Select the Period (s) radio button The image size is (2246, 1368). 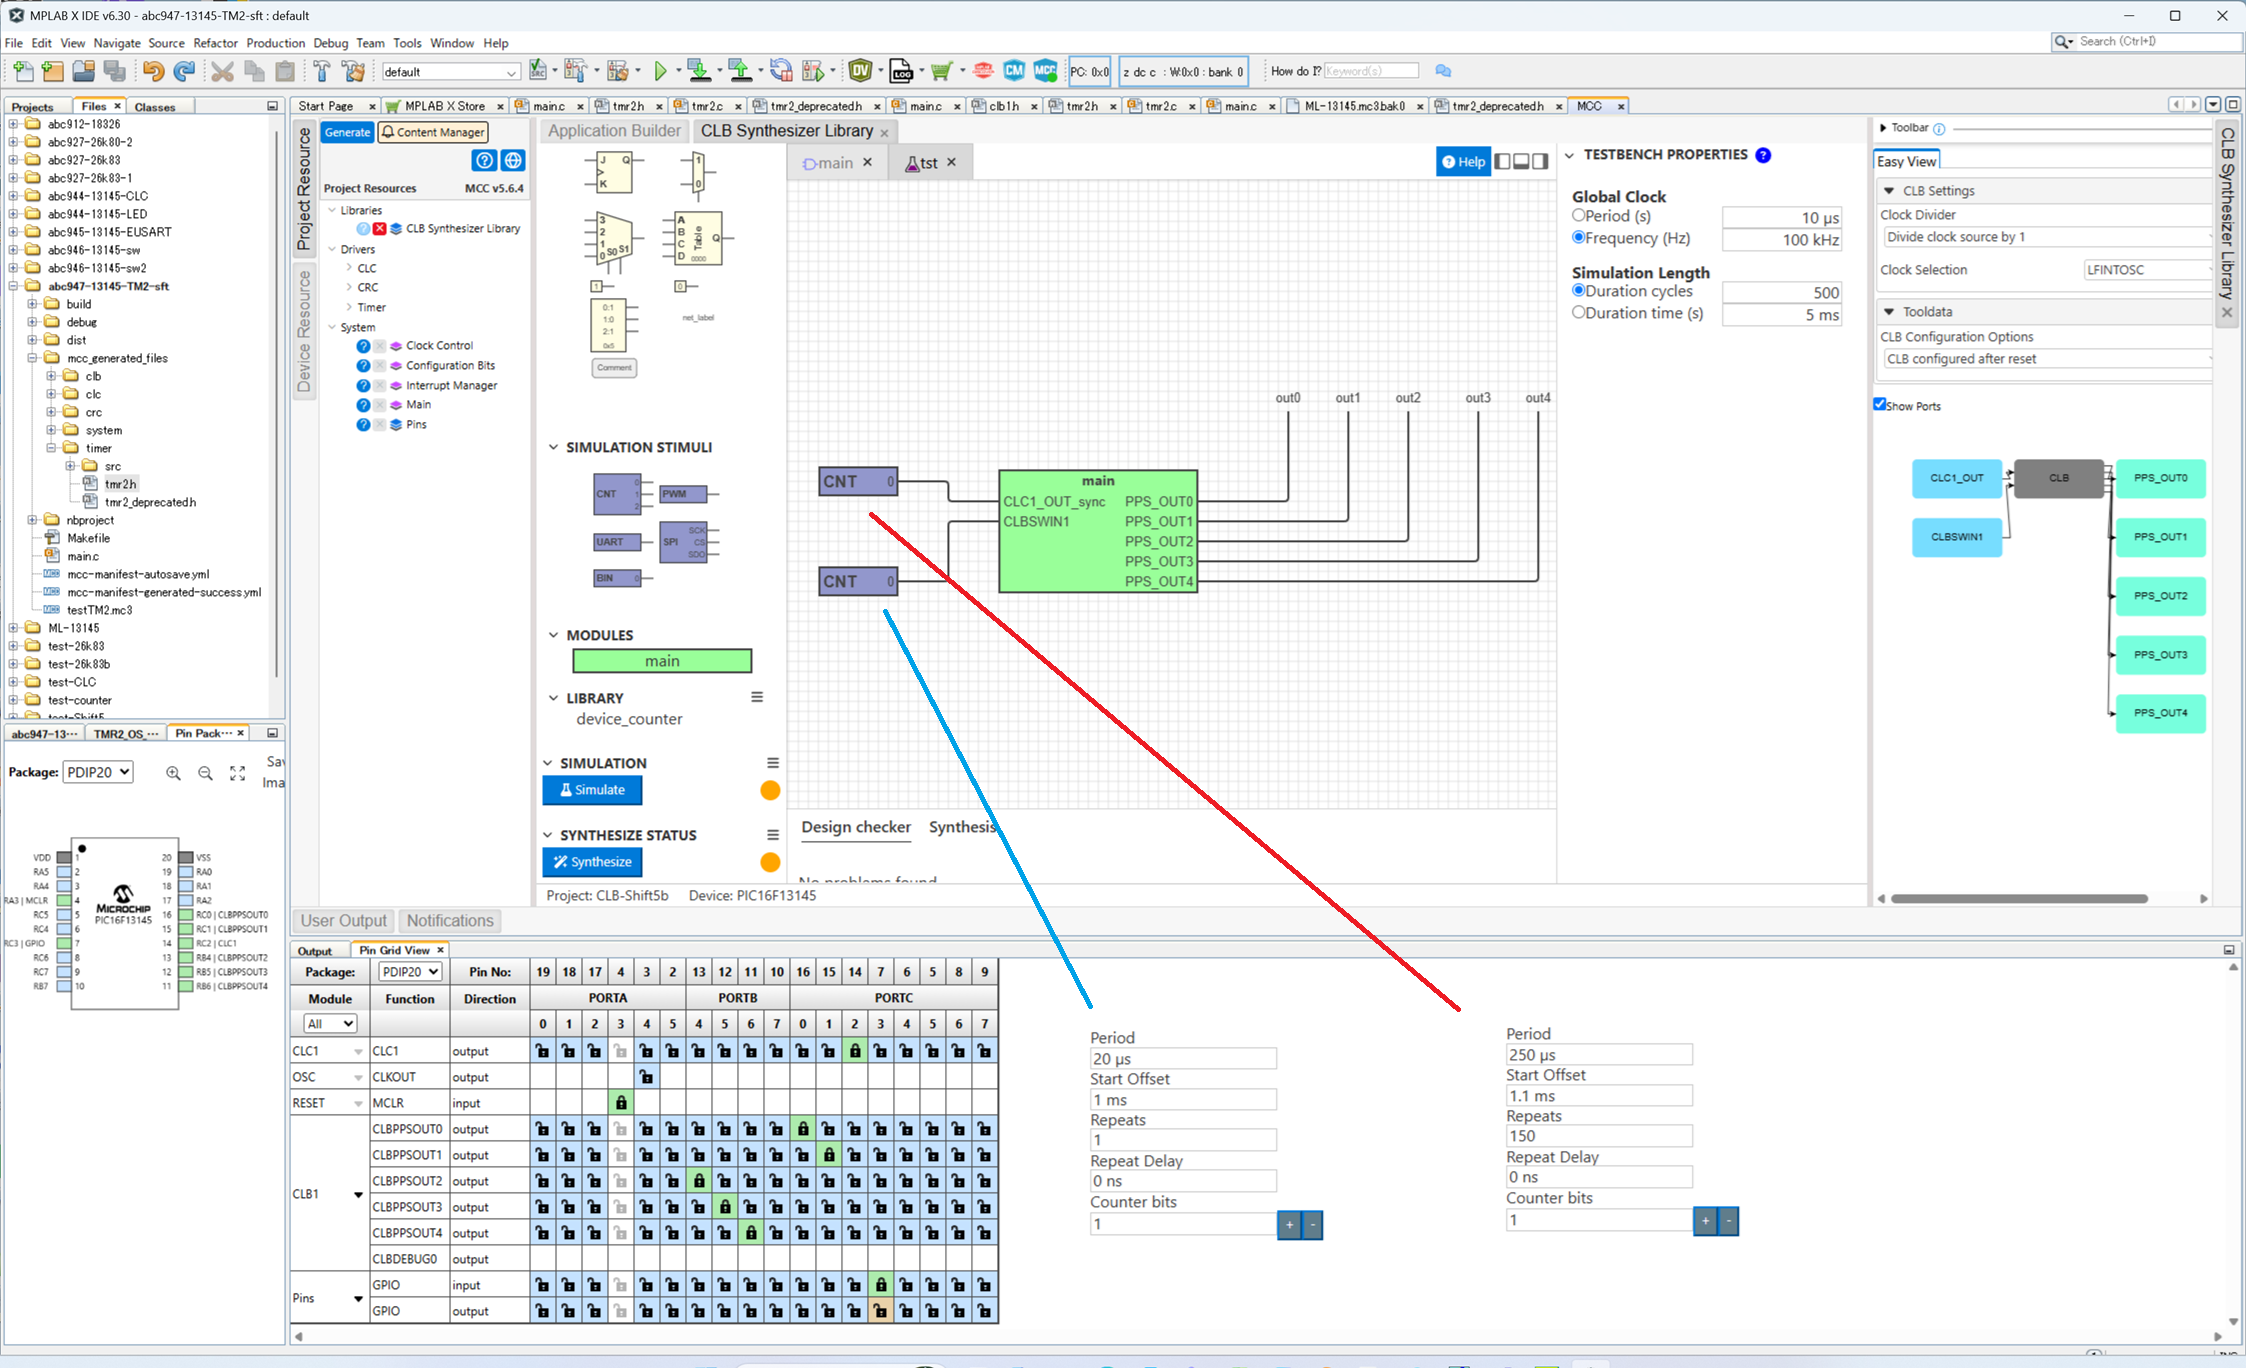pos(1579,216)
